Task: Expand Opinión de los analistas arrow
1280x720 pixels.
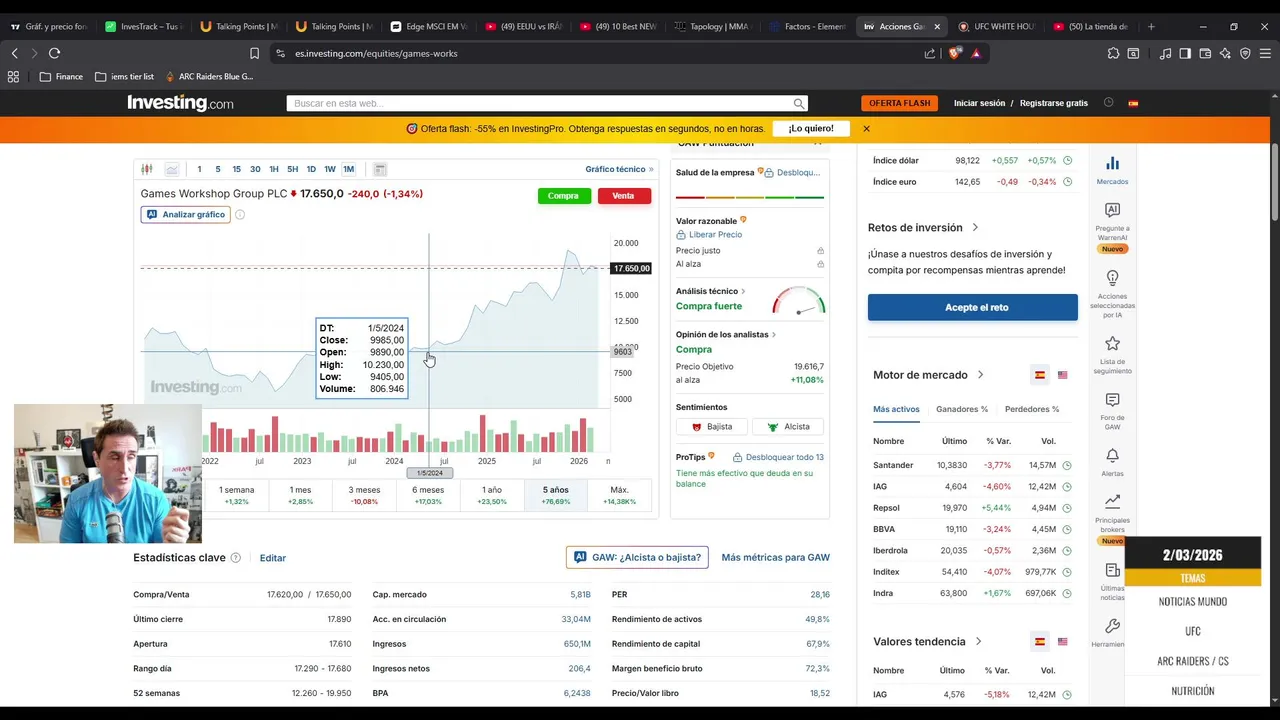Action: click(774, 334)
